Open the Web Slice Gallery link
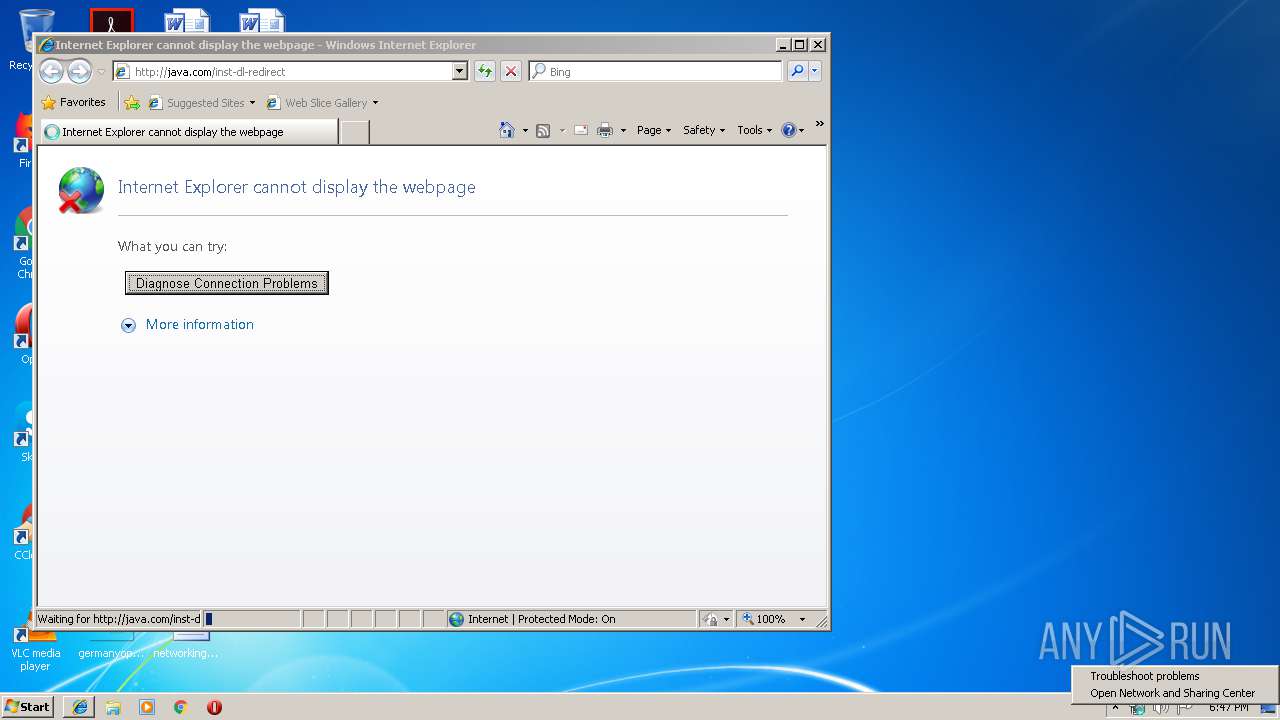Image resolution: width=1280 pixels, height=720 pixels. pos(322,103)
